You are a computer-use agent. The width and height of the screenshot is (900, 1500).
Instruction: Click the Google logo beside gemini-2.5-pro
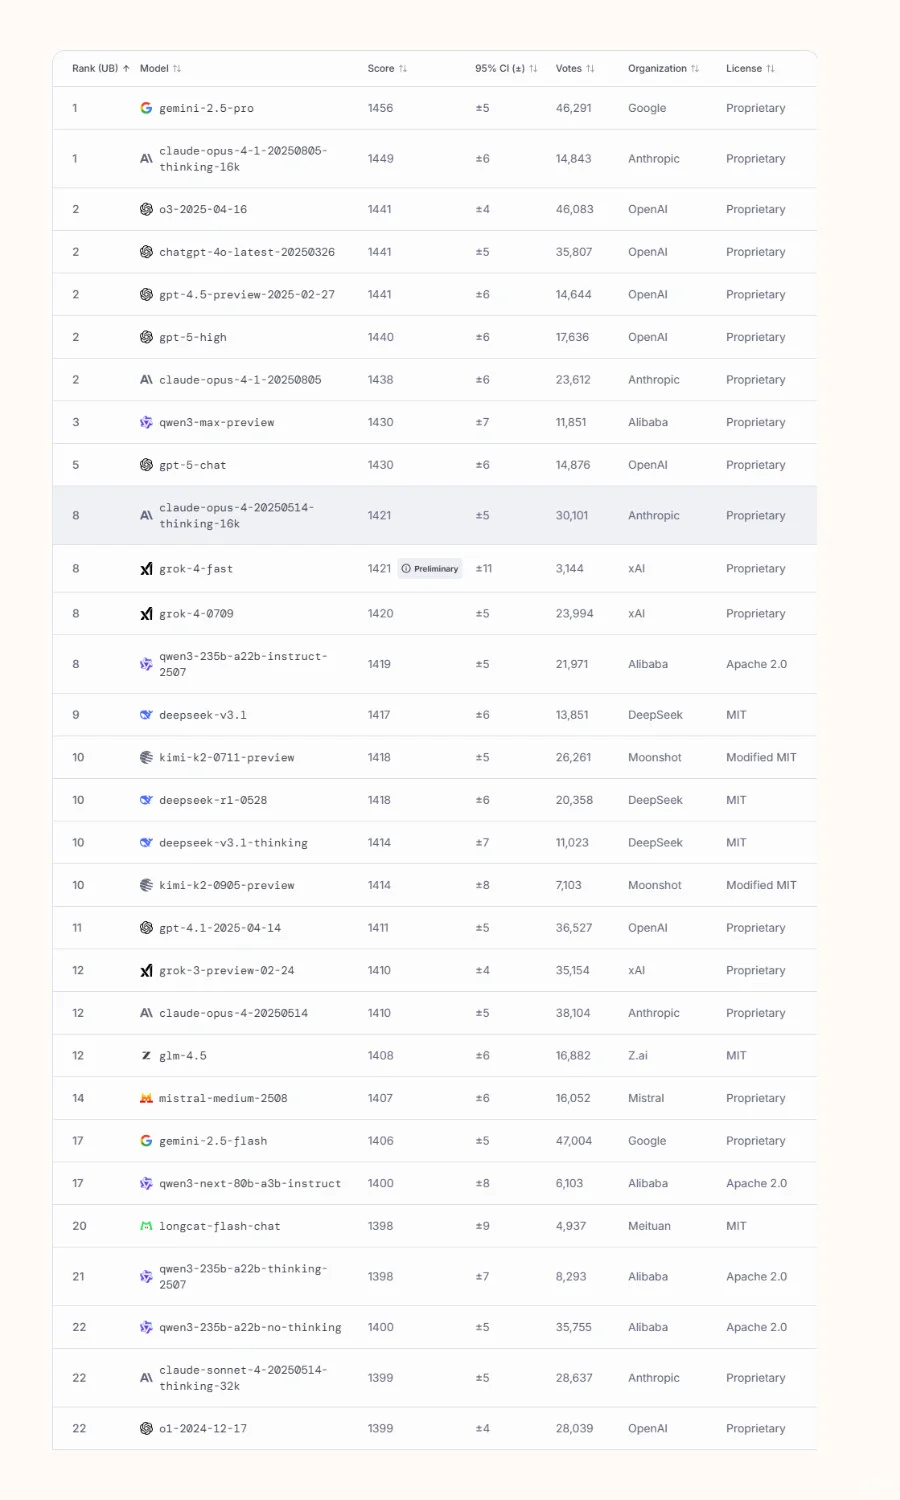(146, 108)
